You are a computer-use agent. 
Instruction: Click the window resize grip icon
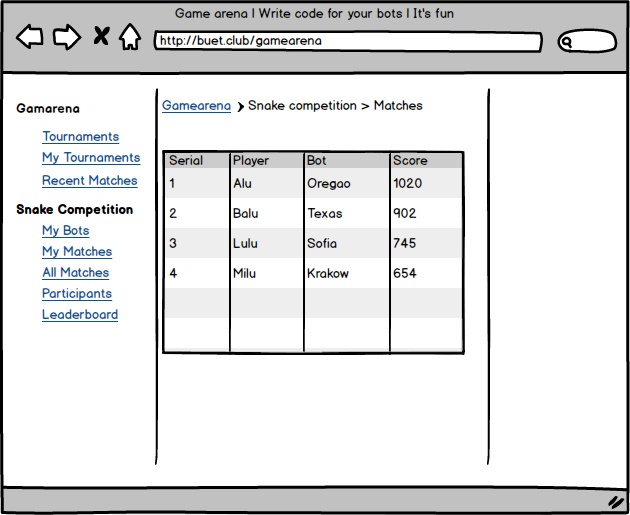[615, 502]
